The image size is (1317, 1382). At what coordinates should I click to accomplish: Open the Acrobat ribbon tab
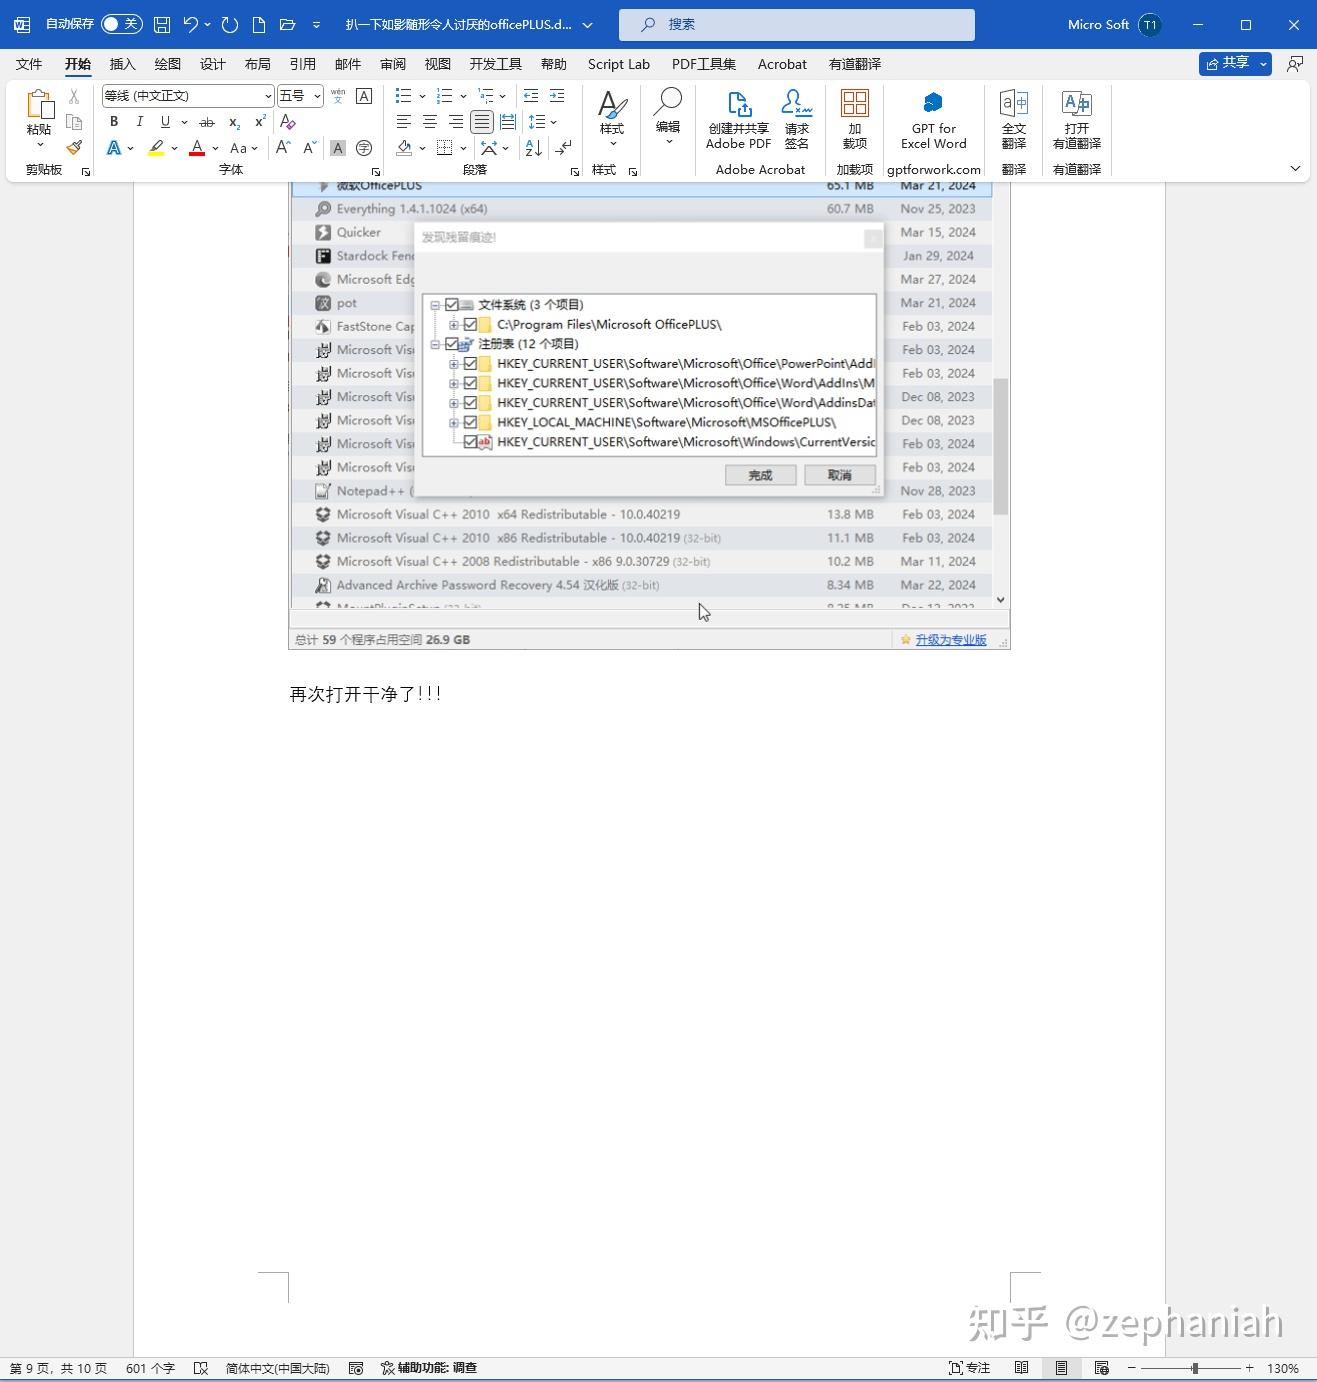pos(781,64)
